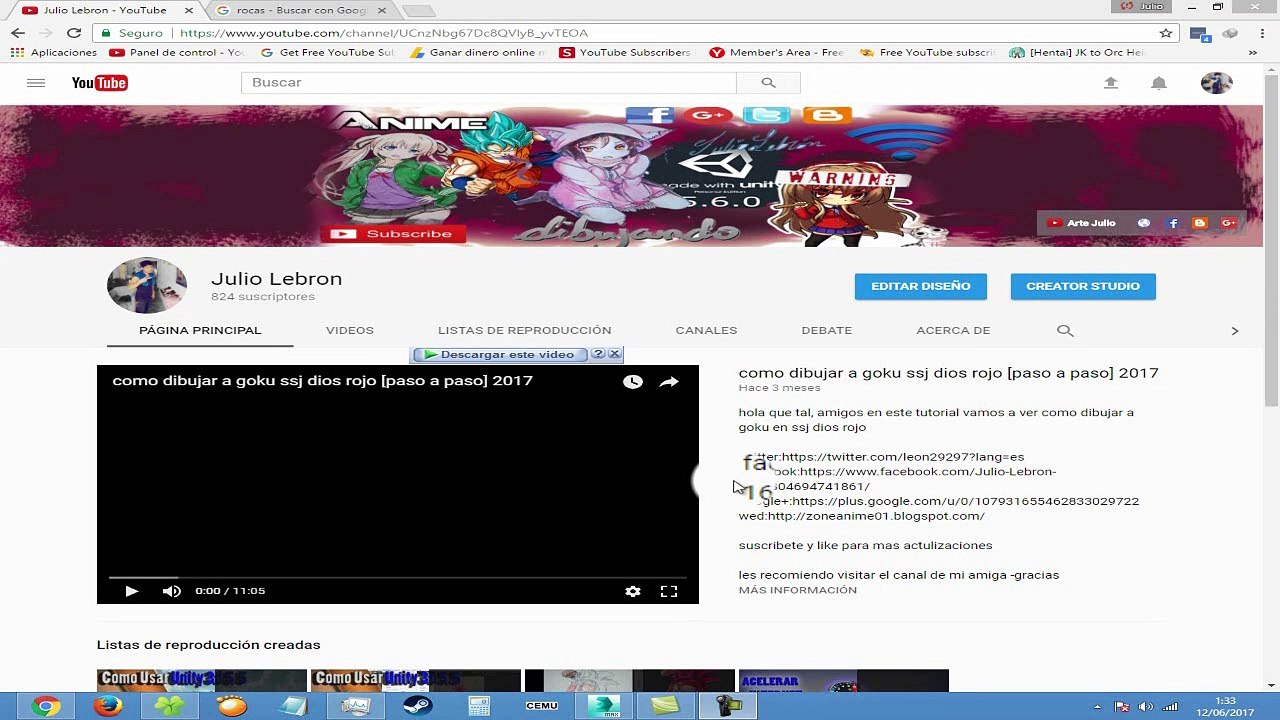
Task: Click the video progress bar
Action: (x=397, y=577)
